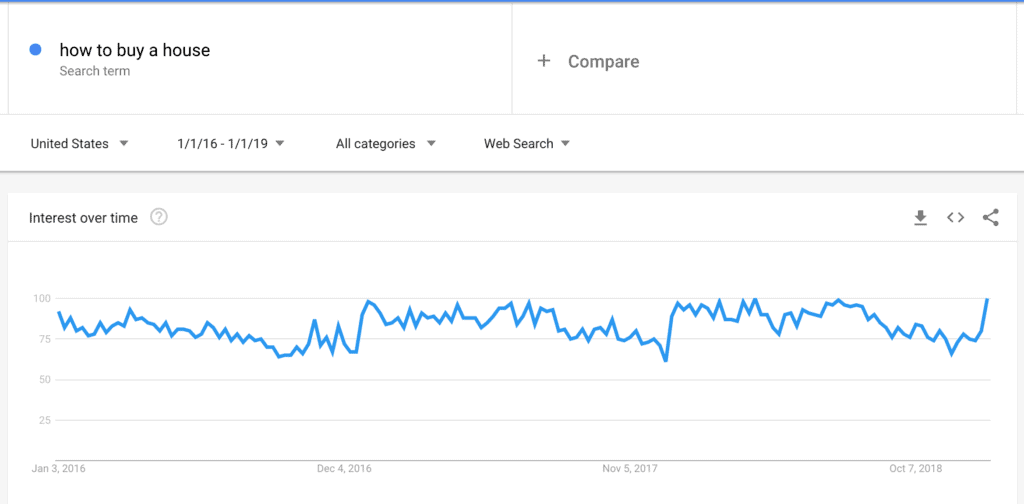Image resolution: width=1024 pixels, height=504 pixels.
Task: Share the Interest over time chart
Action: pos(990,218)
